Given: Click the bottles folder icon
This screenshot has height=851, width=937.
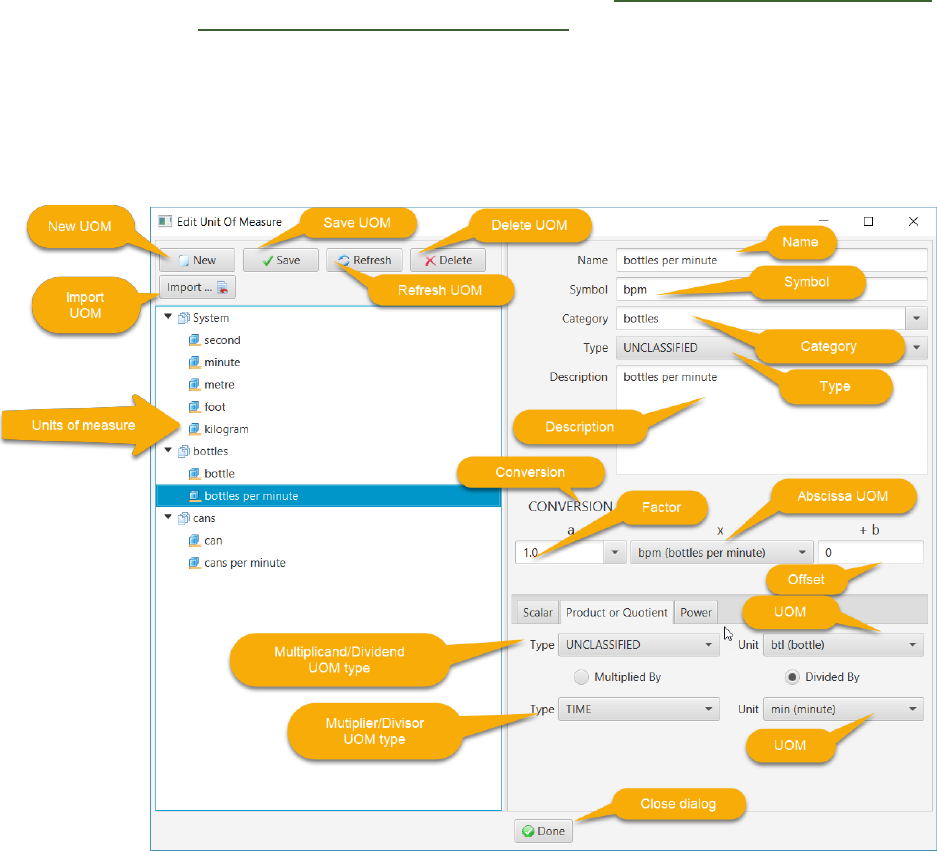Looking at the screenshot, I should 184,451.
